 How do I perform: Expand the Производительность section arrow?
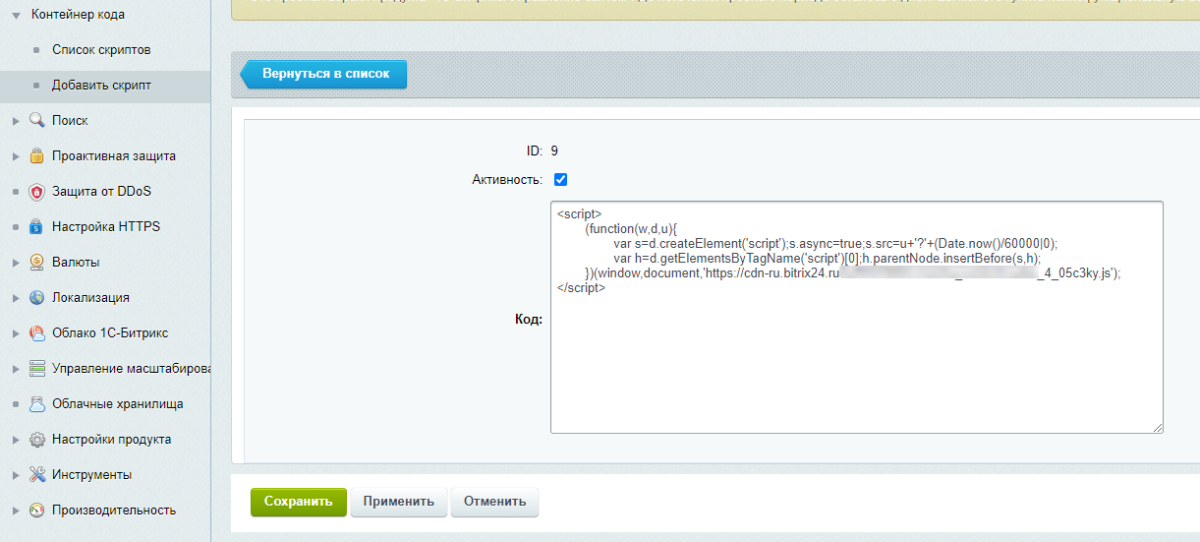(x=16, y=511)
